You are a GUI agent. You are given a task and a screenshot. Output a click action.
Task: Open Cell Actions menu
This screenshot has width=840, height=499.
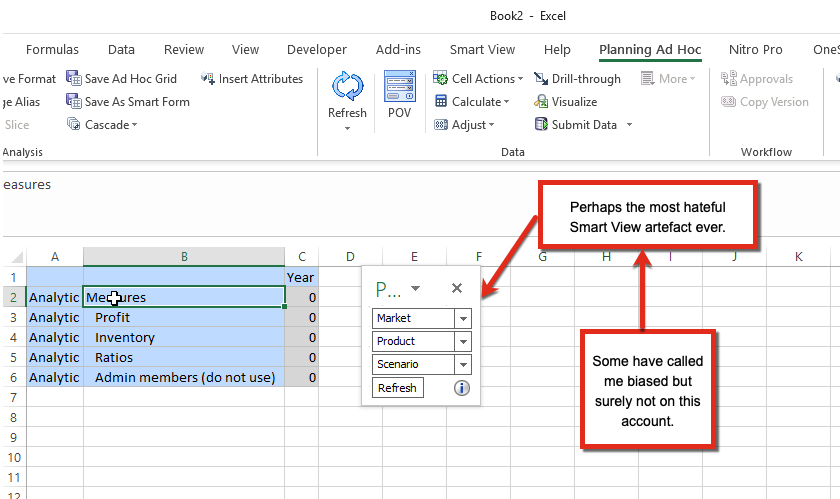478,79
